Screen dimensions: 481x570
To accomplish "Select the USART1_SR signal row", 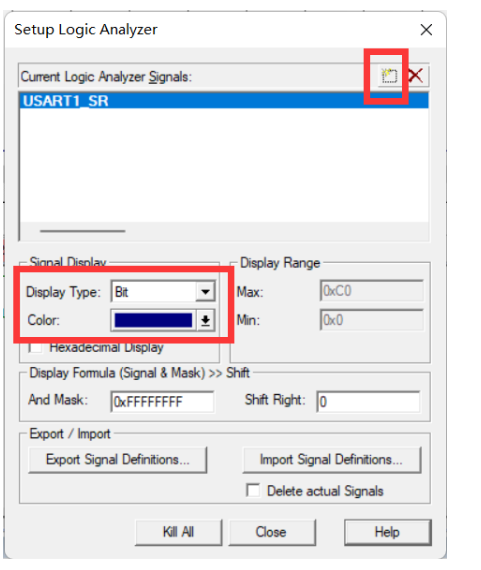I will pos(224,101).
